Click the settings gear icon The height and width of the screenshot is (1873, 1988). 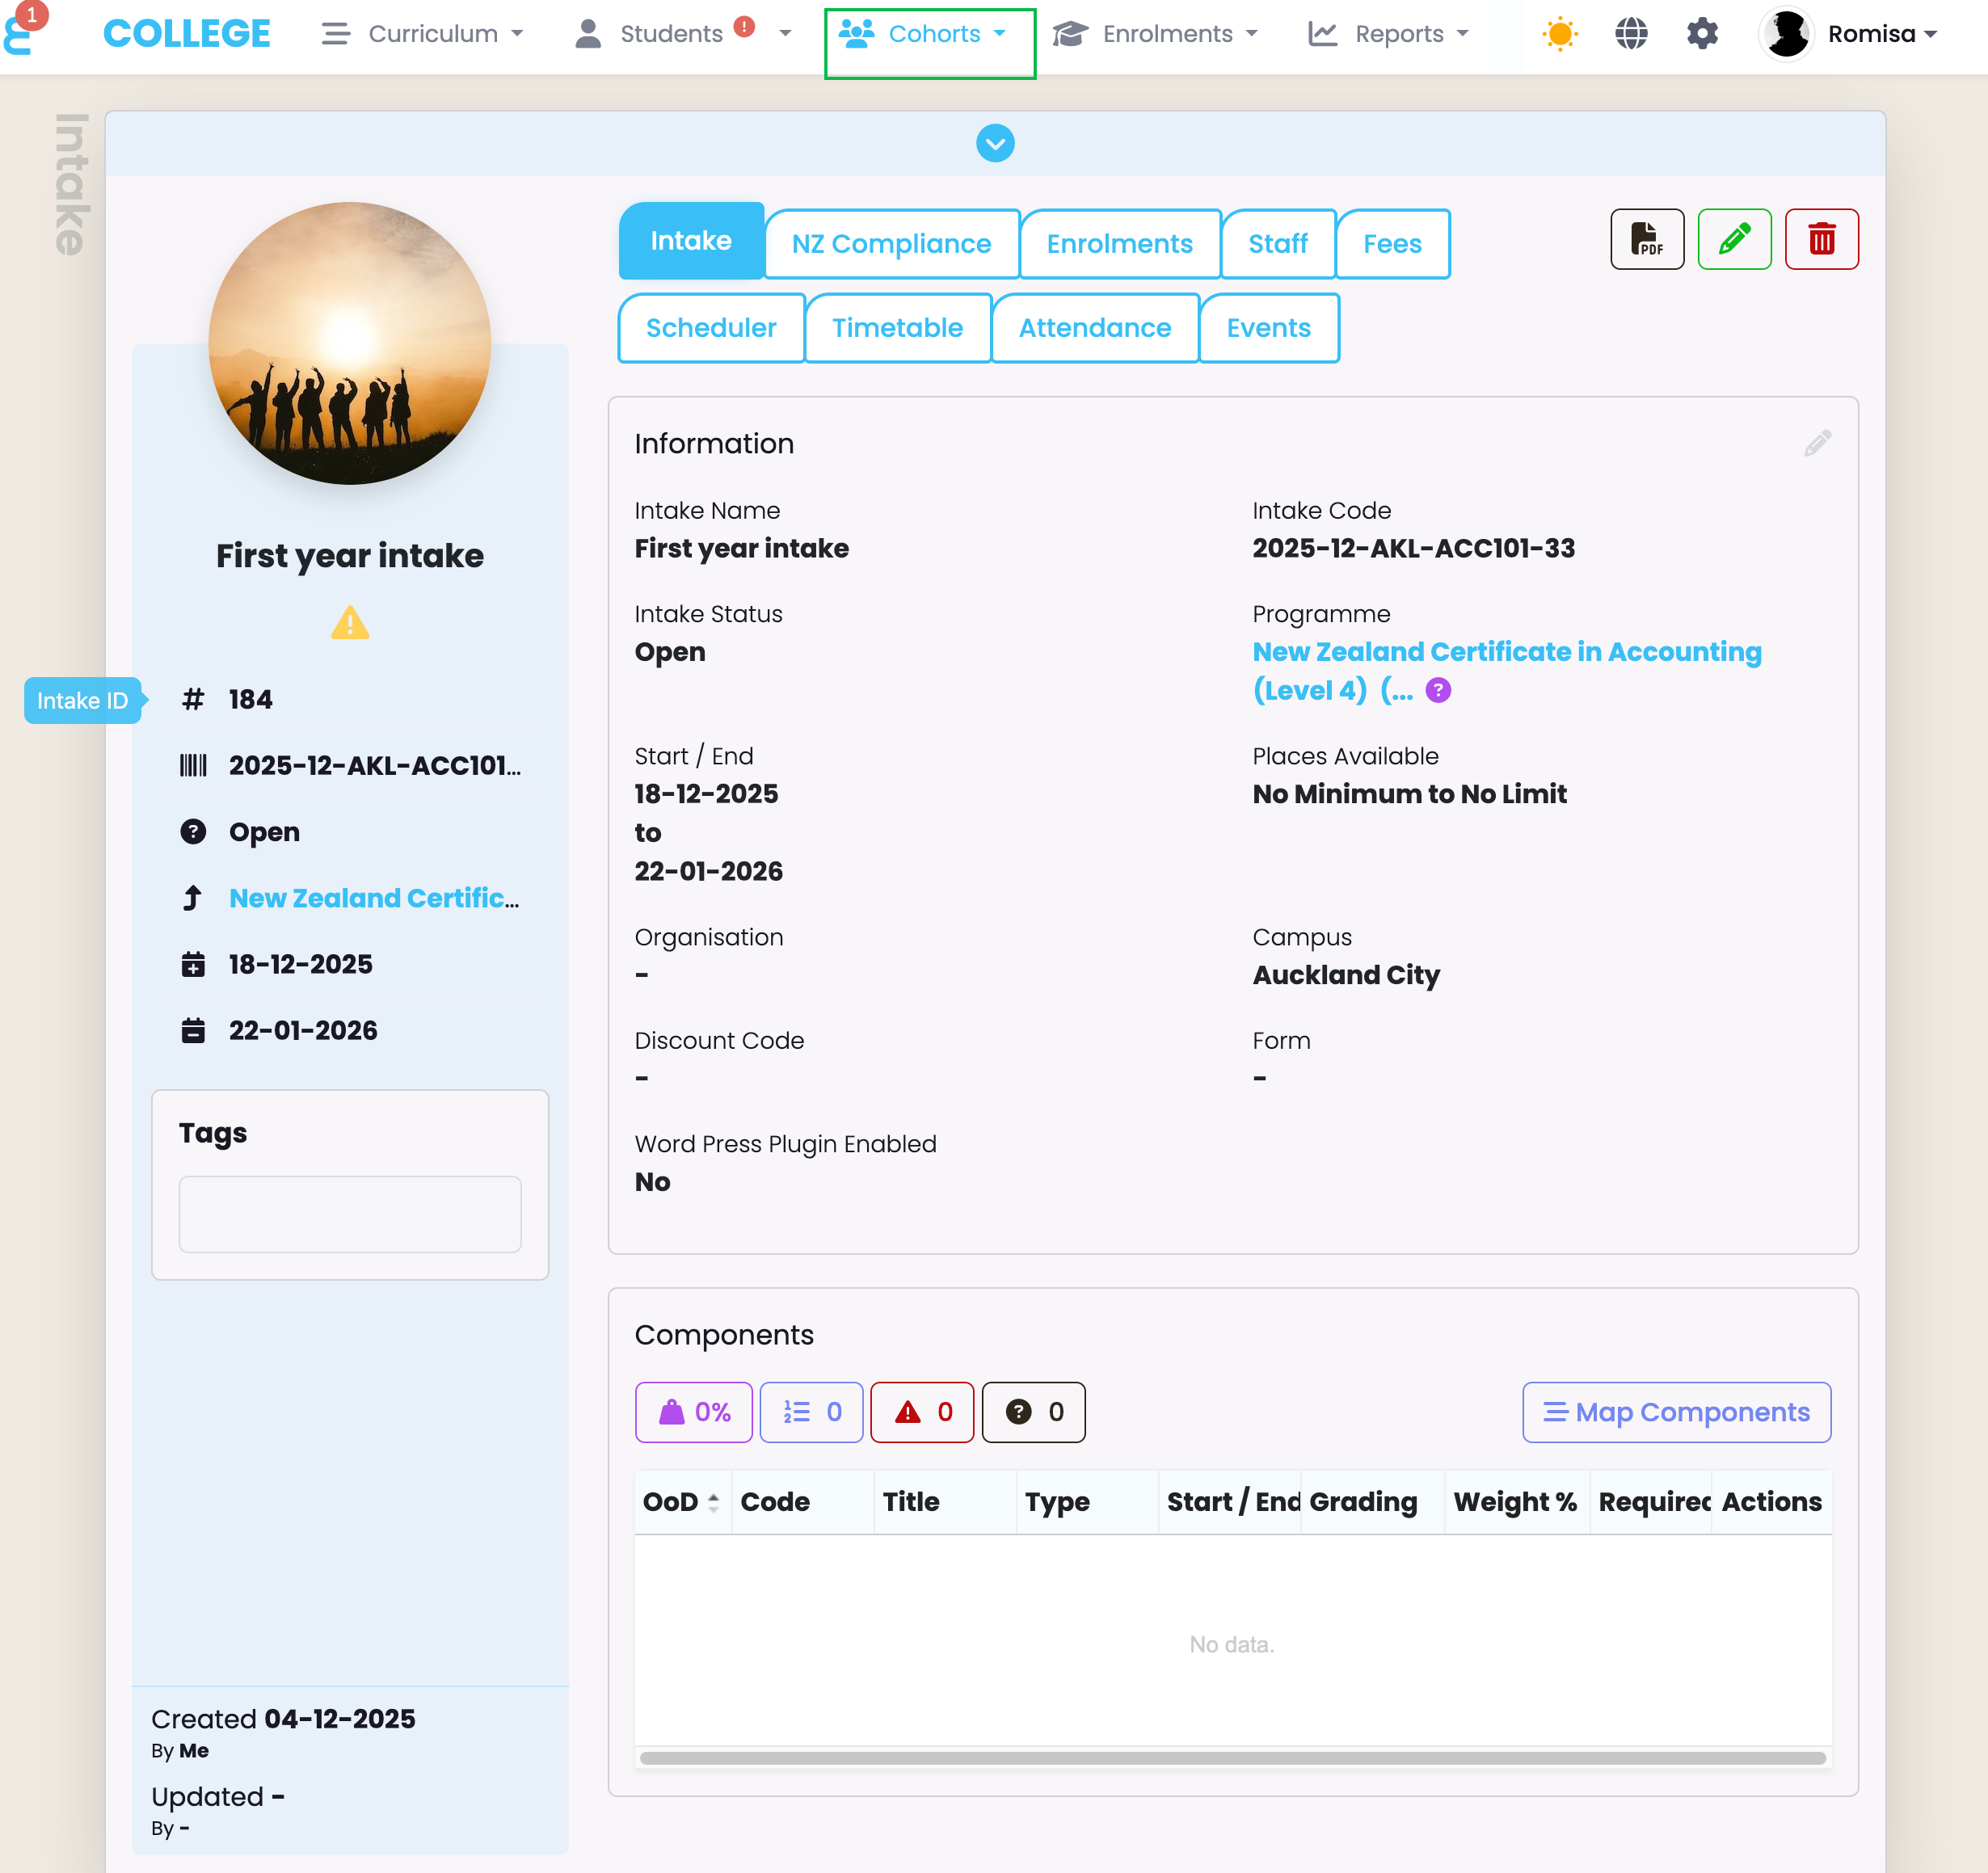1701,34
